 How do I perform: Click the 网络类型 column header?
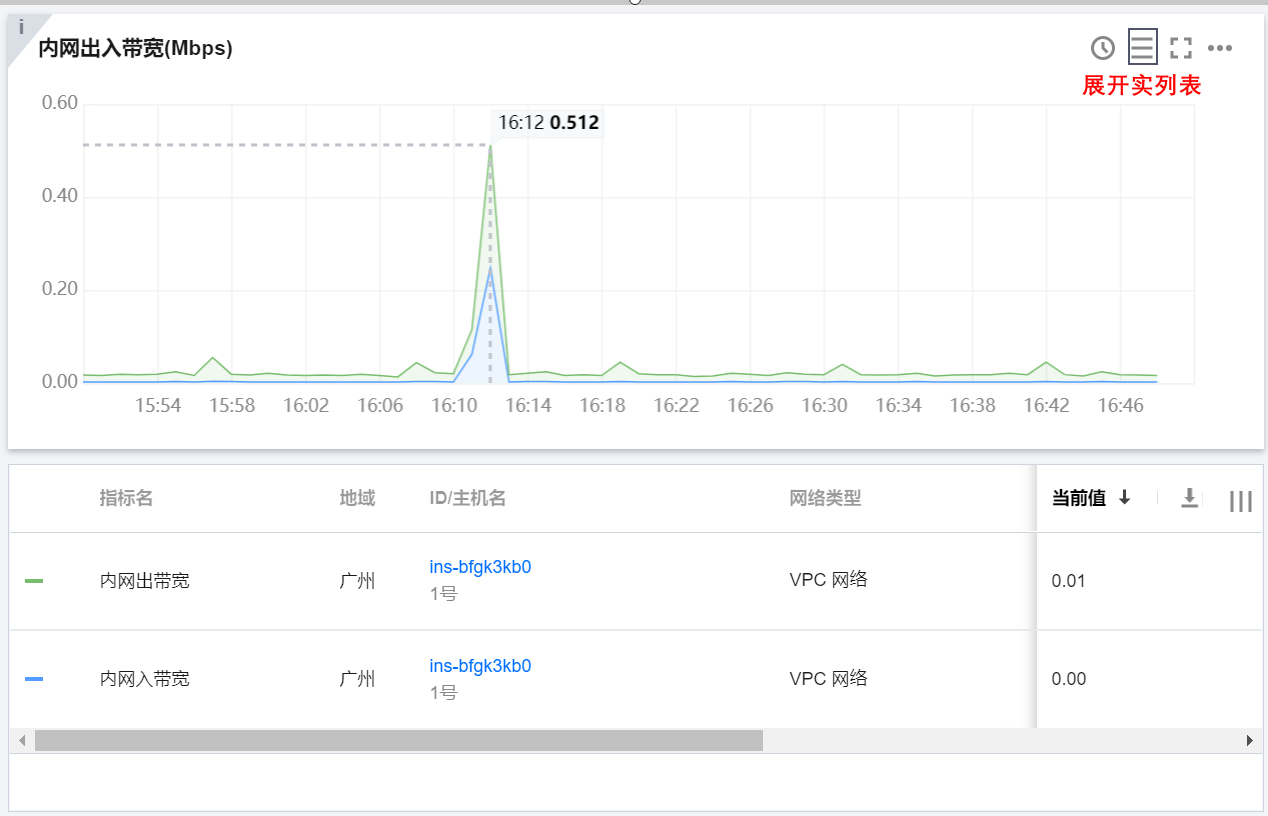[825, 498]
